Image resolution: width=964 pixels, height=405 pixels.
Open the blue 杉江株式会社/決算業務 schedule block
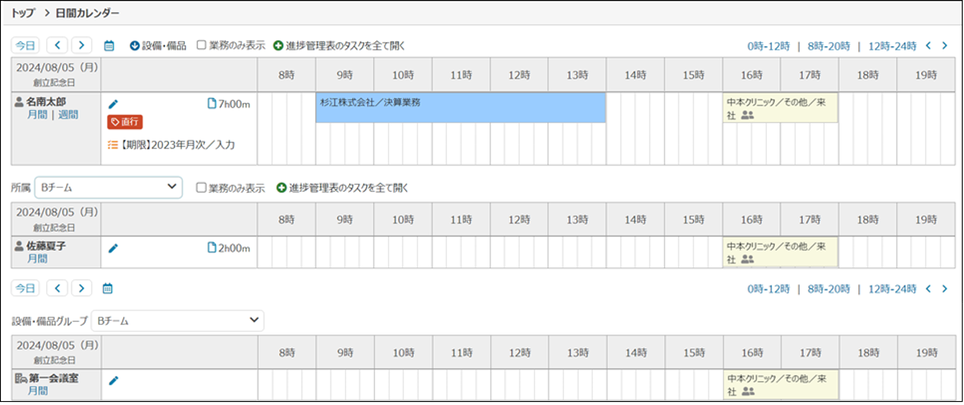click(x=460, y=107)
